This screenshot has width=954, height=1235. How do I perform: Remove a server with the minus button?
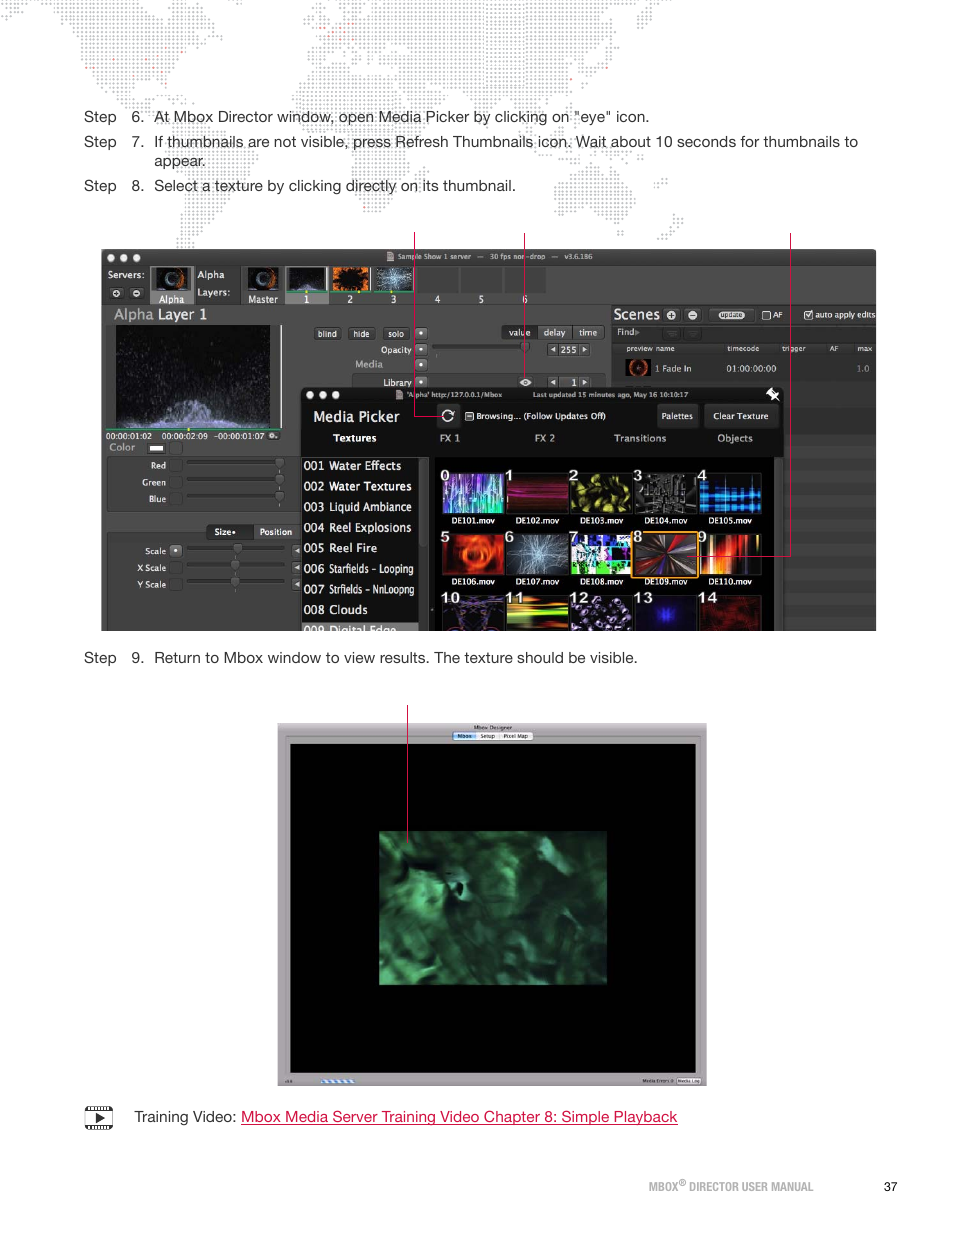coord(136,293)
